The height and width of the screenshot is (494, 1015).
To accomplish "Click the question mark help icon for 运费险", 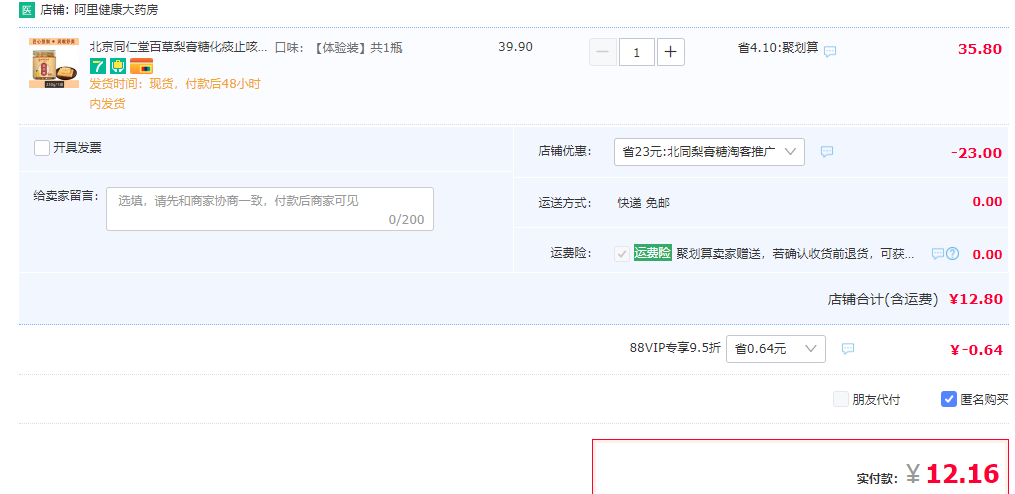I will coord(952,254).
